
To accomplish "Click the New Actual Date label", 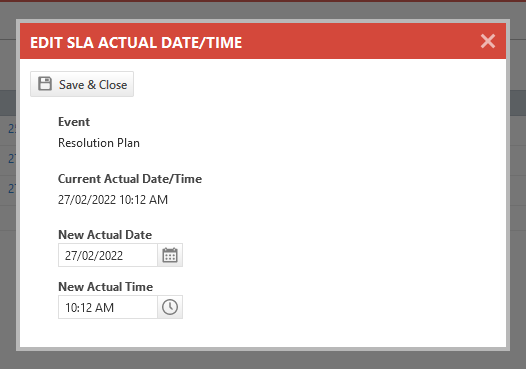I will pyautogui.click(x=105, y=235).
